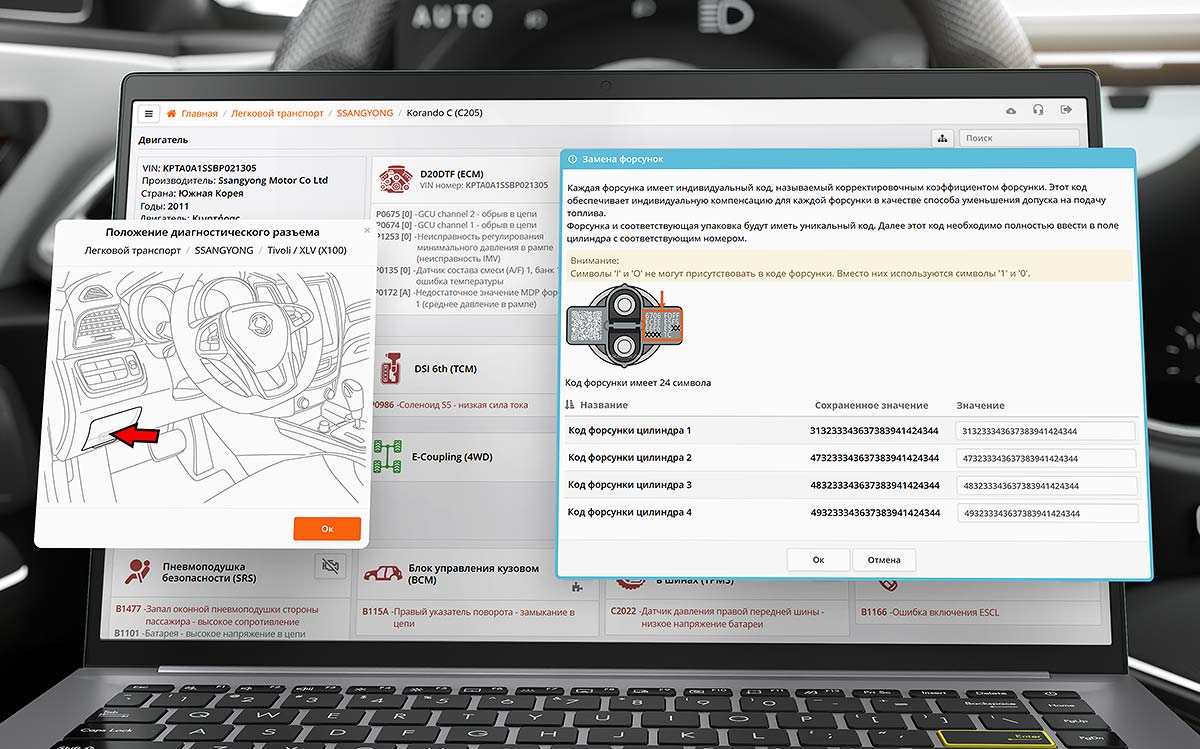The width and height of the screenshot is (1200, 749).
Task: Click the cloud download icon
Action: (1011, 111)
